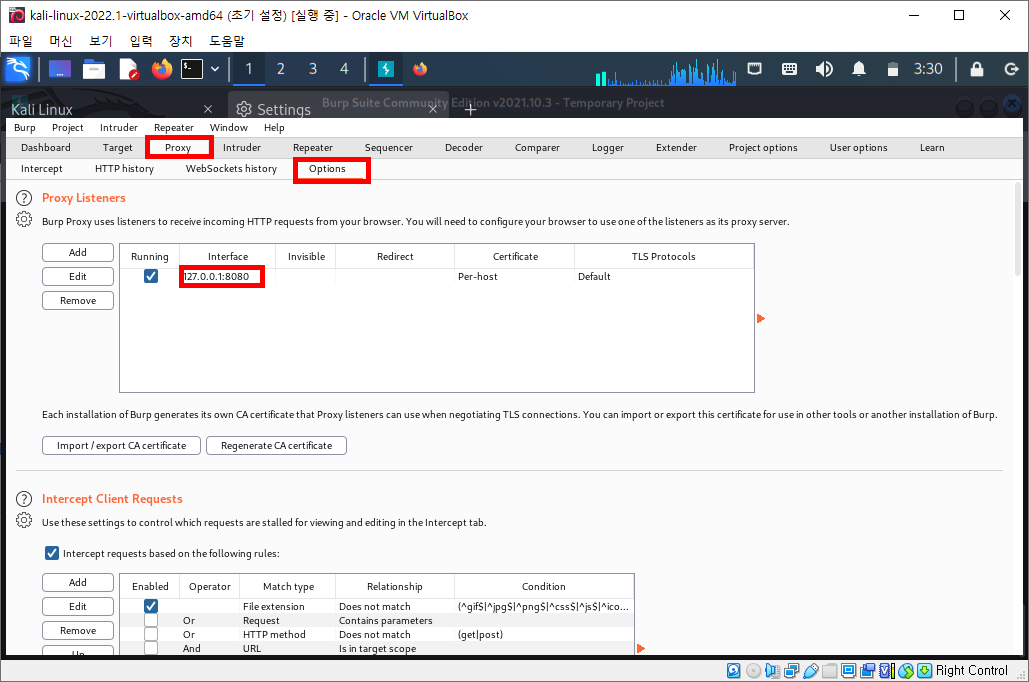The width and height of the screenshot is (1029, 682).
Task: Open help for Proxy Listeners section
Action: click(24, 198)
